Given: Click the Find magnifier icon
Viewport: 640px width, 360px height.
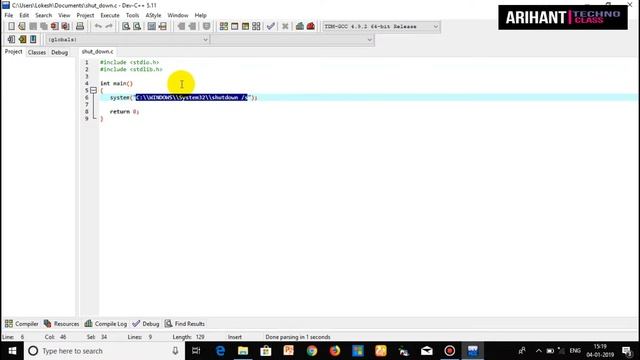Looking at the screenshot, I should click(x=126, y=27).
